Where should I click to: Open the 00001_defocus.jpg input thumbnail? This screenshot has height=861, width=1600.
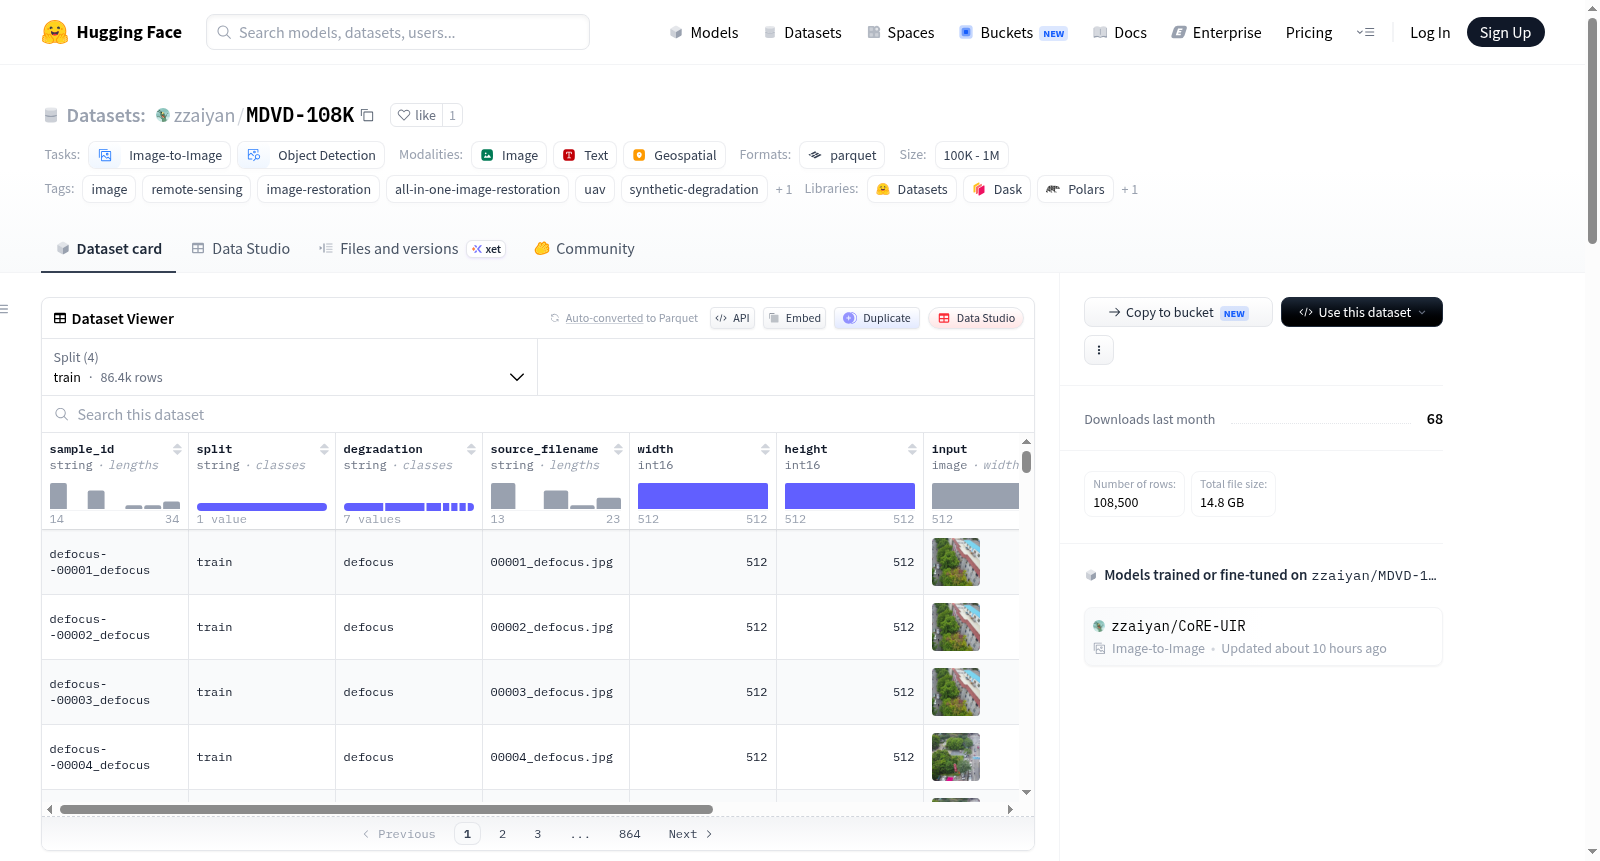pyautogui.click(x=956, y=562)
